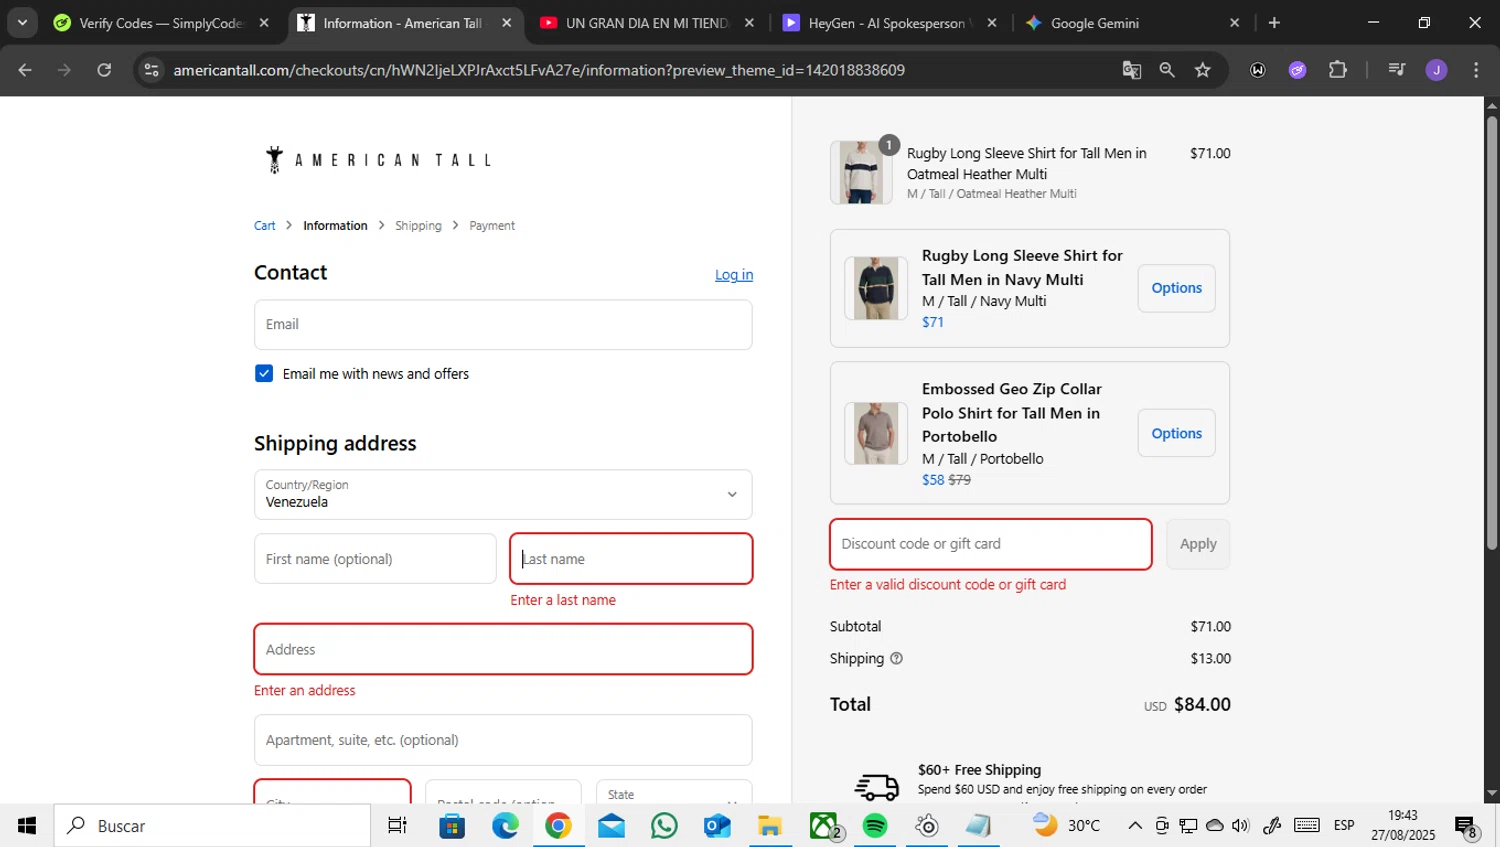Close the Google Gemini tab
The image size is (1500, 847).
coord(1234,23)
